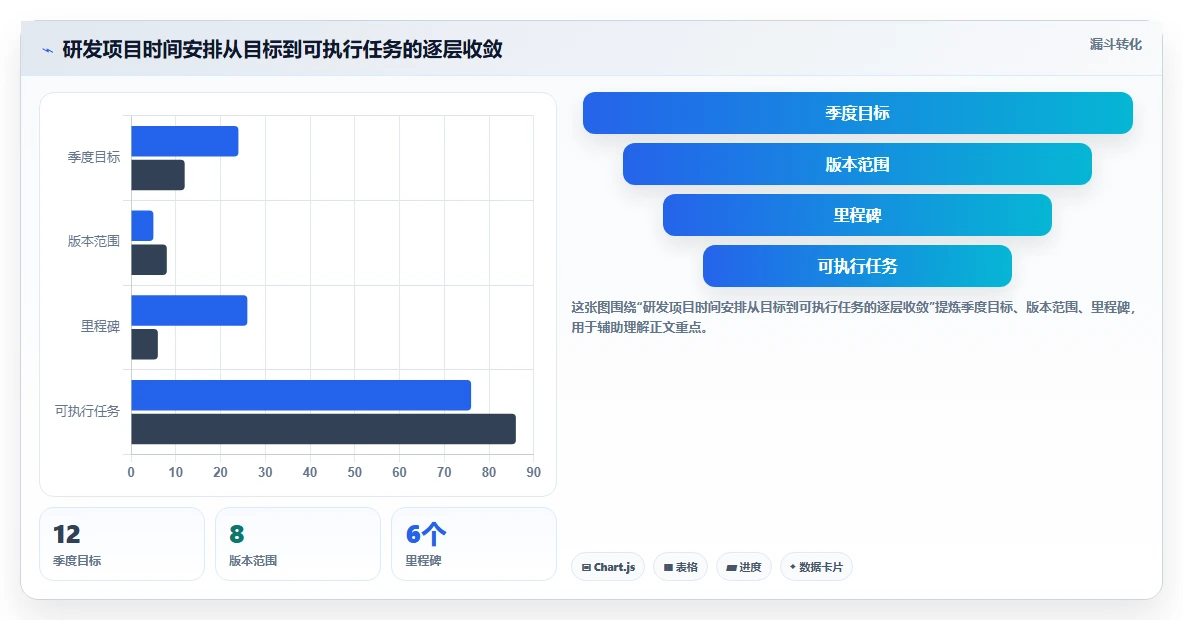Click the blue bar for 版本范围
Image resolution: width=1183 pixels, height=620 pixels.
143,226
